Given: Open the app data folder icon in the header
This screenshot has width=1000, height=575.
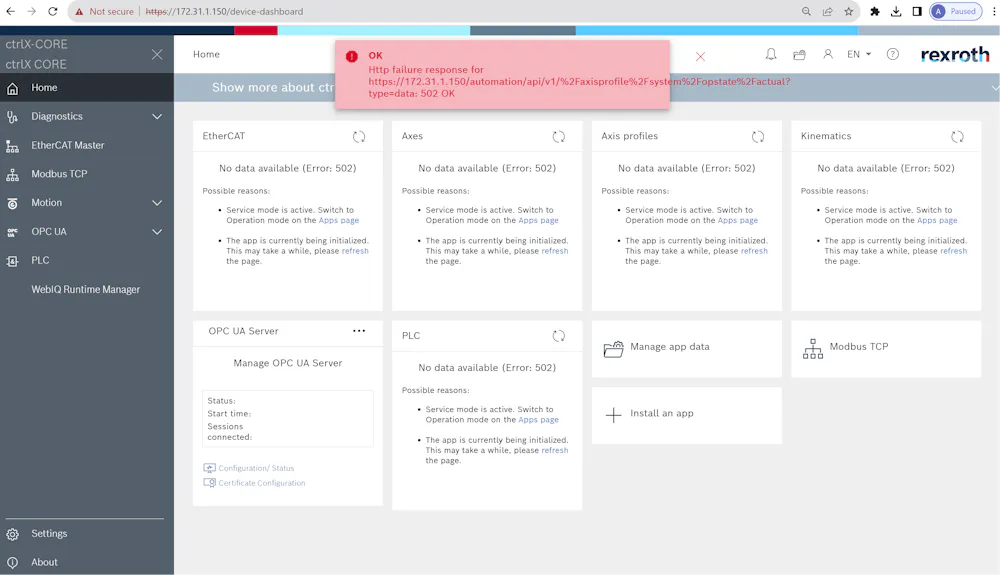Looking at the screenshot, I should coord(799,55).
